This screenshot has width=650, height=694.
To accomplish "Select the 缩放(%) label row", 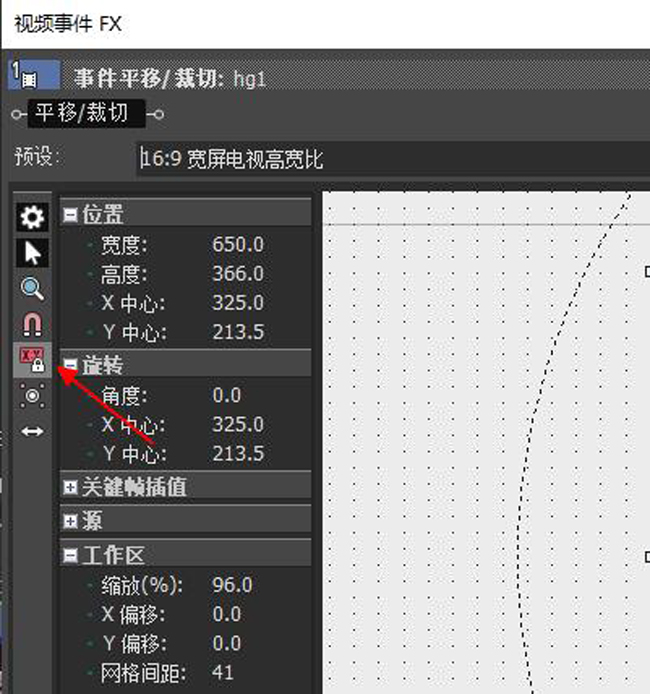I will pos(142,585).
